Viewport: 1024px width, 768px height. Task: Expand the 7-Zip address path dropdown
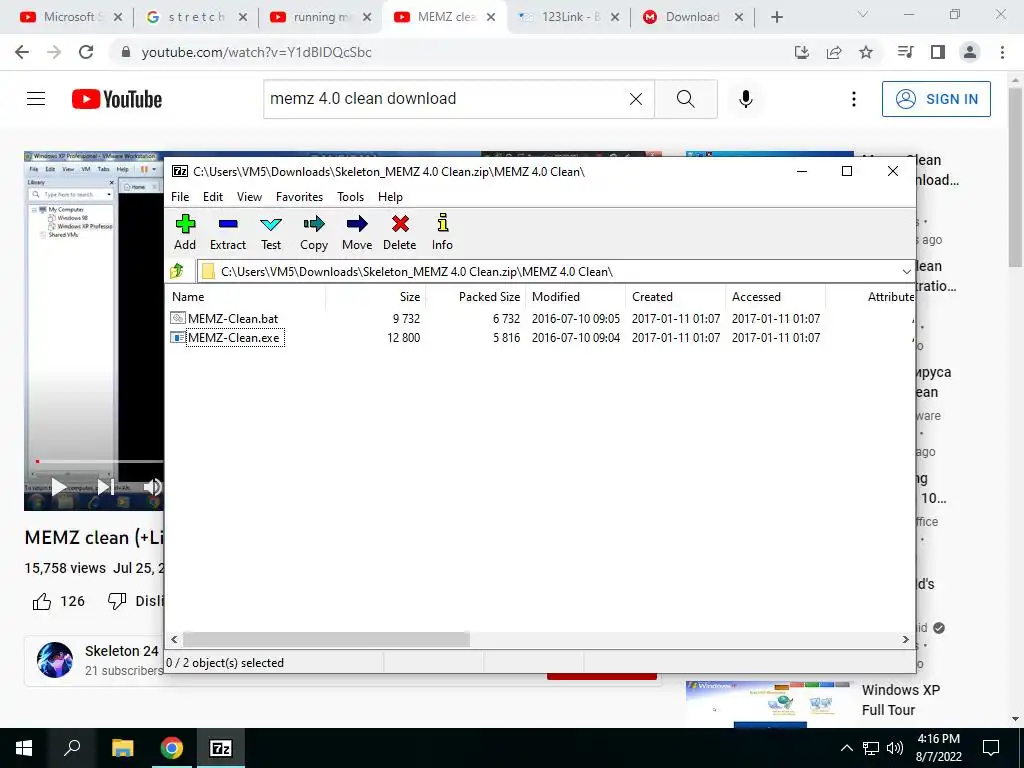(906, 272)
